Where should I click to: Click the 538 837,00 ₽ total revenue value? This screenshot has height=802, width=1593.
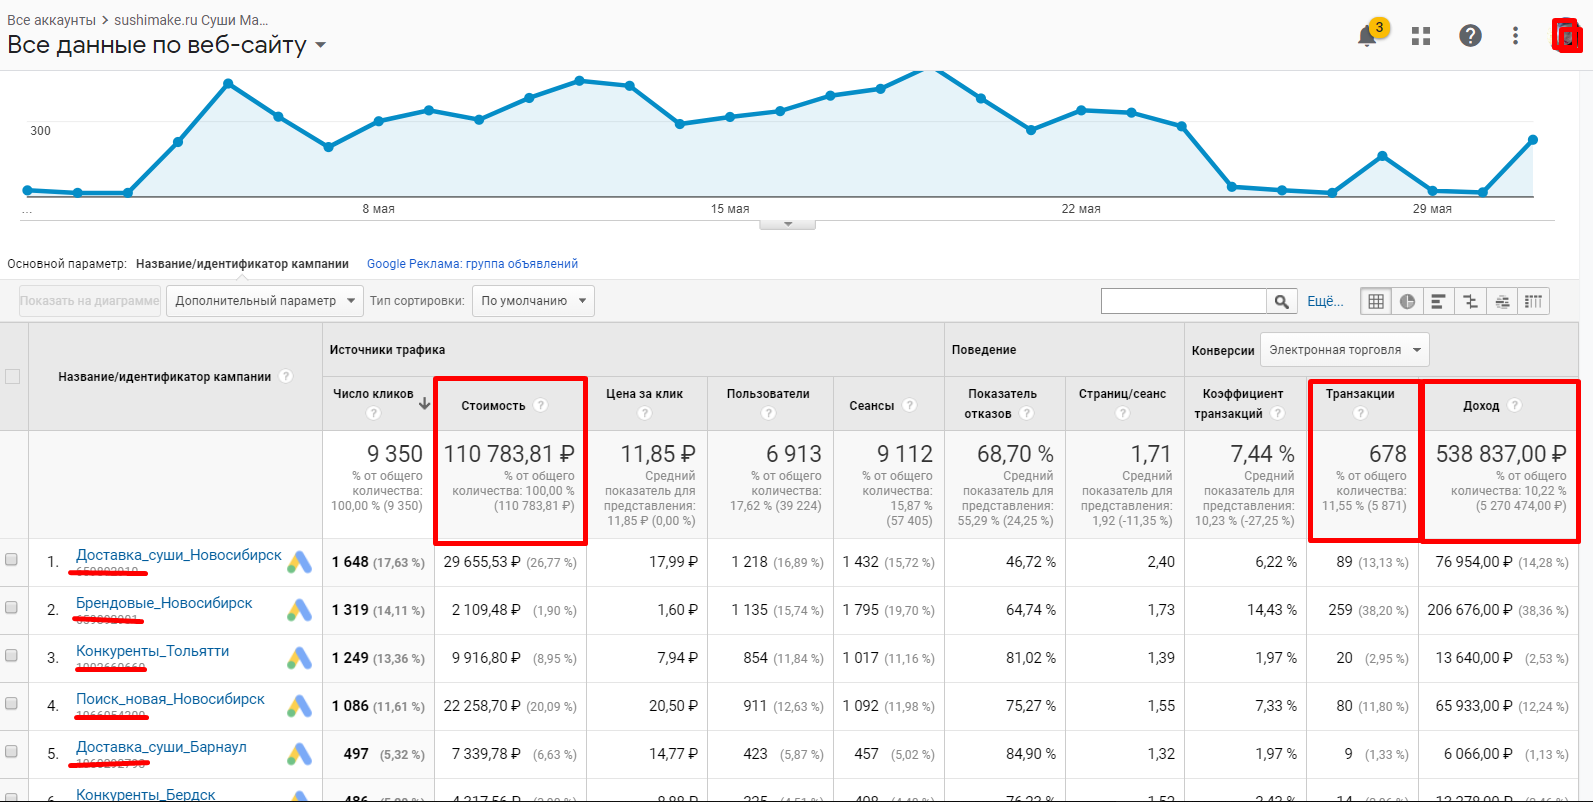click(1501, 454)
